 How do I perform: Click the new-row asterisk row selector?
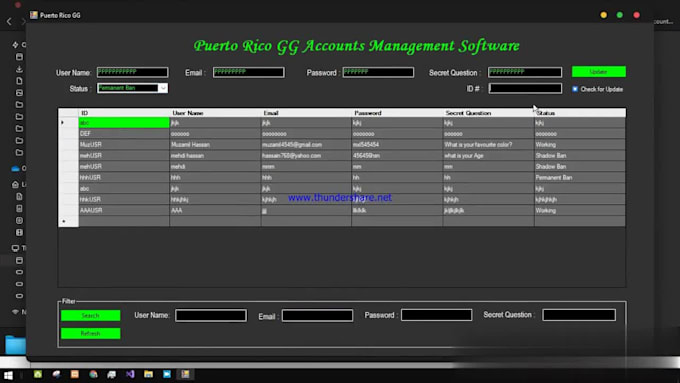68,221
